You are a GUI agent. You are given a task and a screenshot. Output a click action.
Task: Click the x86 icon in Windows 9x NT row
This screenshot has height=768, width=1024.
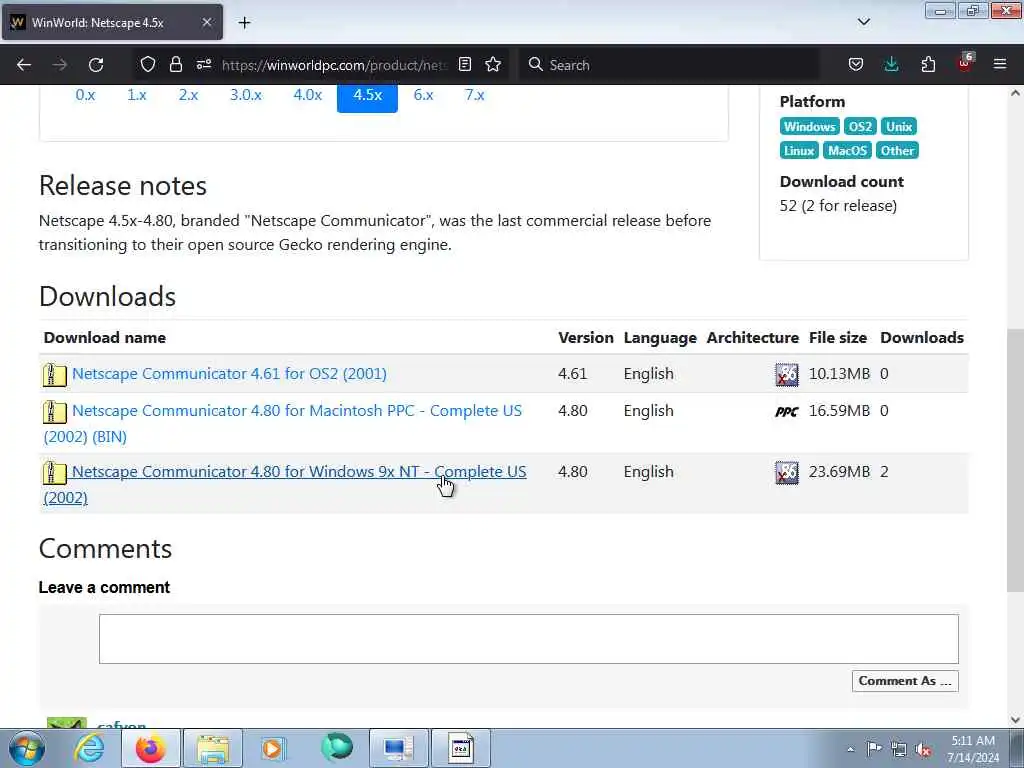click(x=786, y=473)
